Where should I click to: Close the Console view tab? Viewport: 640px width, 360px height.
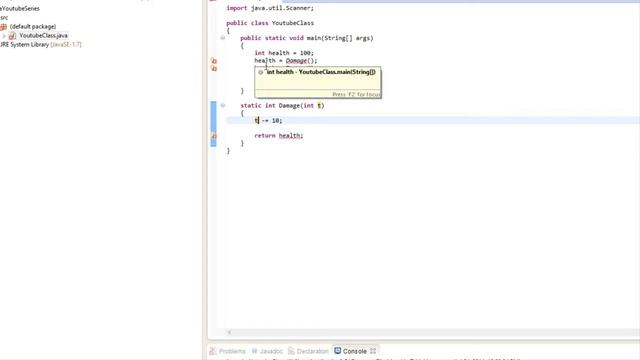tap(373, 351)
